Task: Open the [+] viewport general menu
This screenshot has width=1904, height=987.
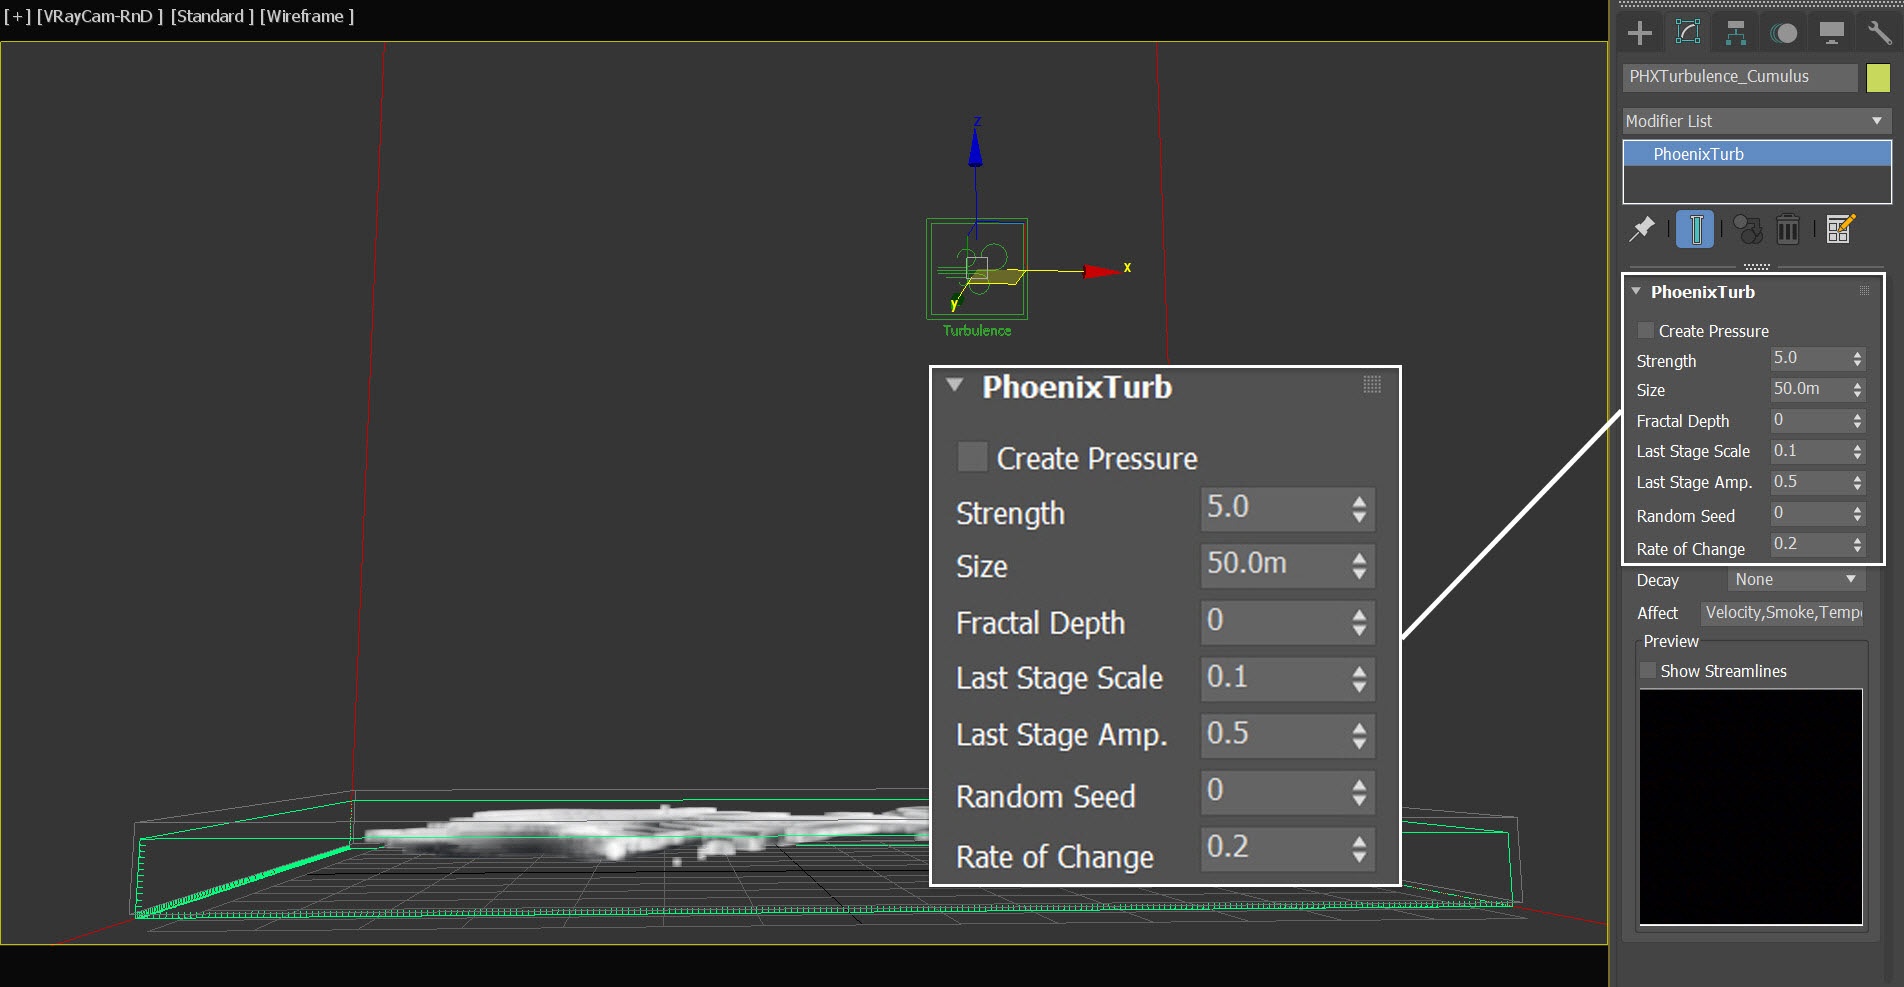Action: 17,16
